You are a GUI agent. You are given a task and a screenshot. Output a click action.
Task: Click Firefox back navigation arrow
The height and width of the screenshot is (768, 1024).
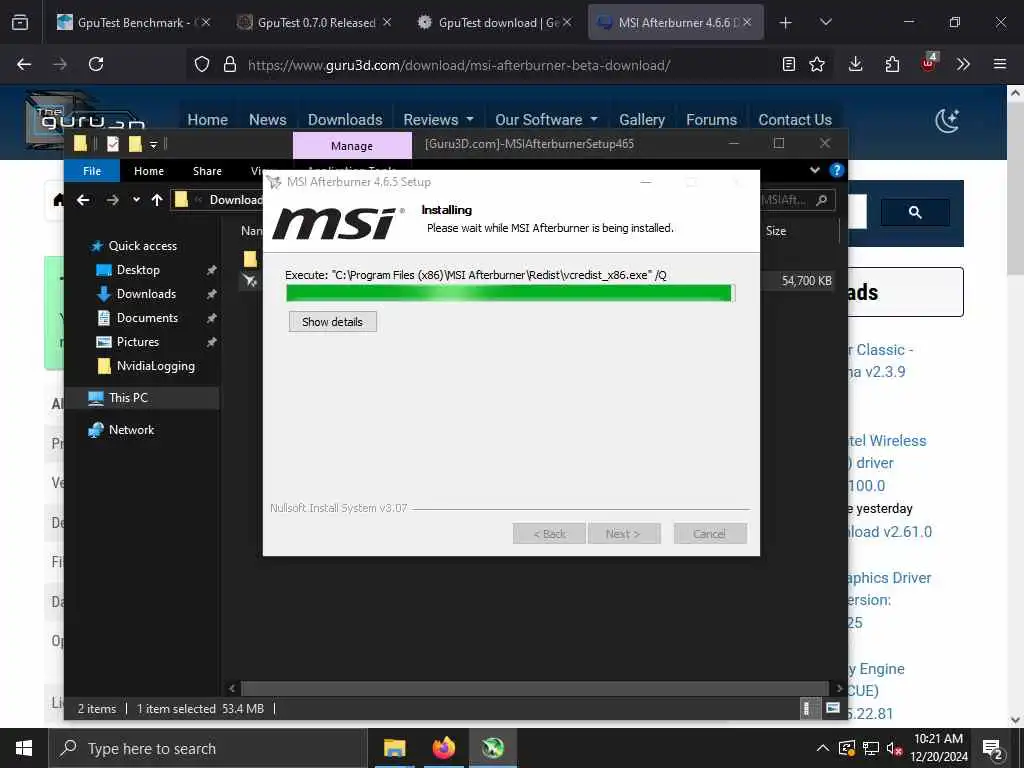tap(24, 64)
